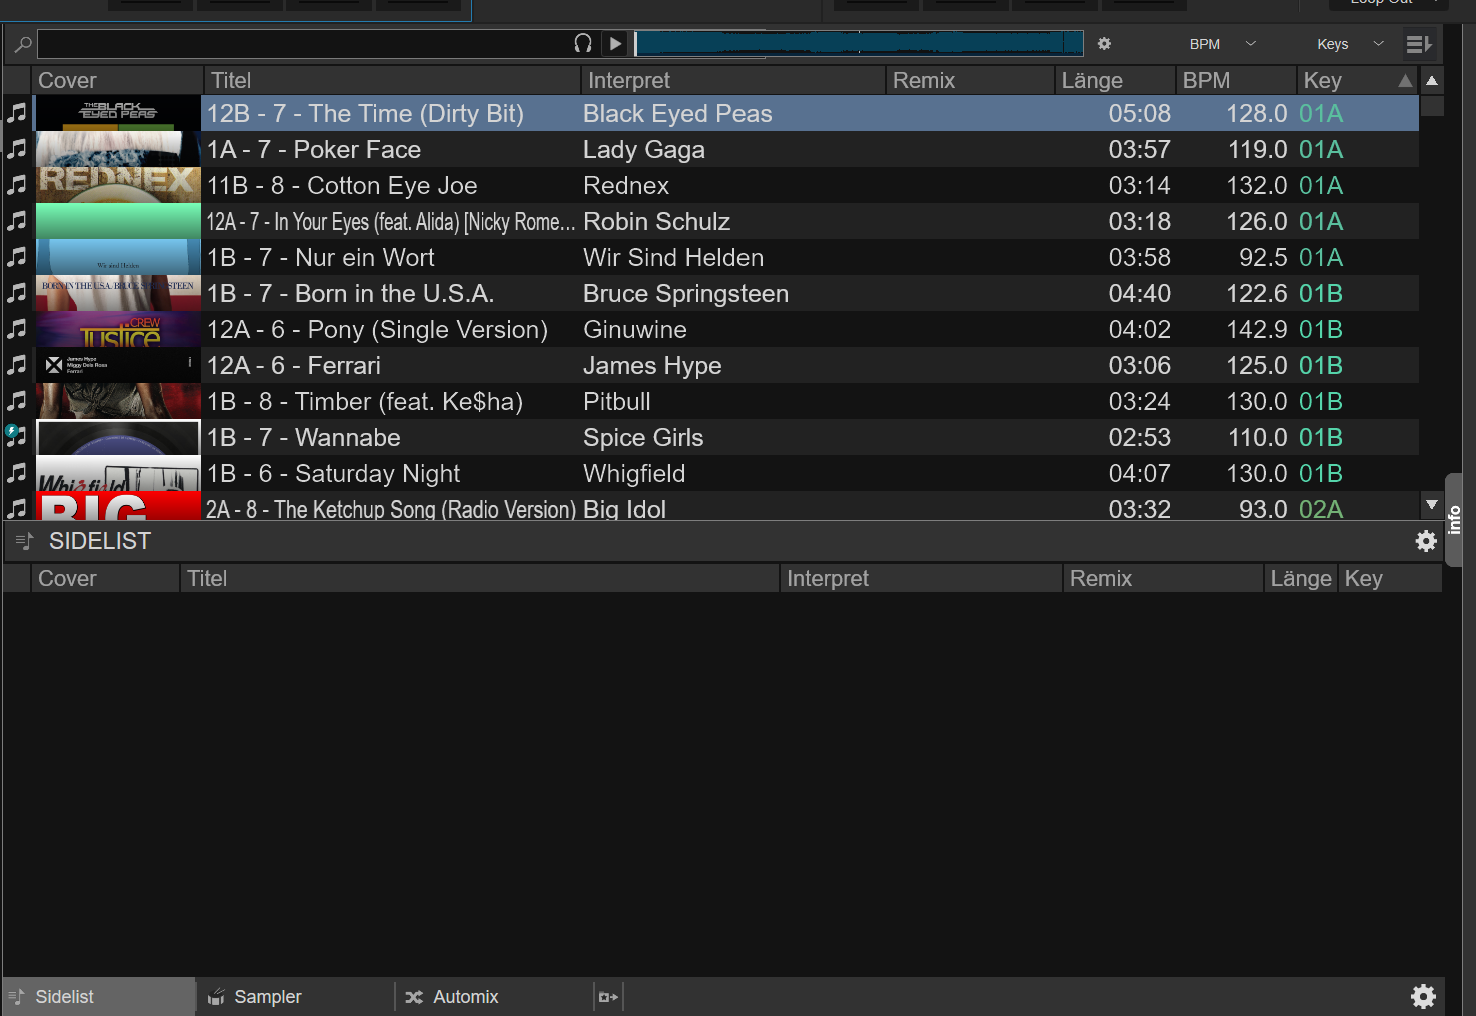Click the add panel icon beside Automix

(x=608, y=997)
